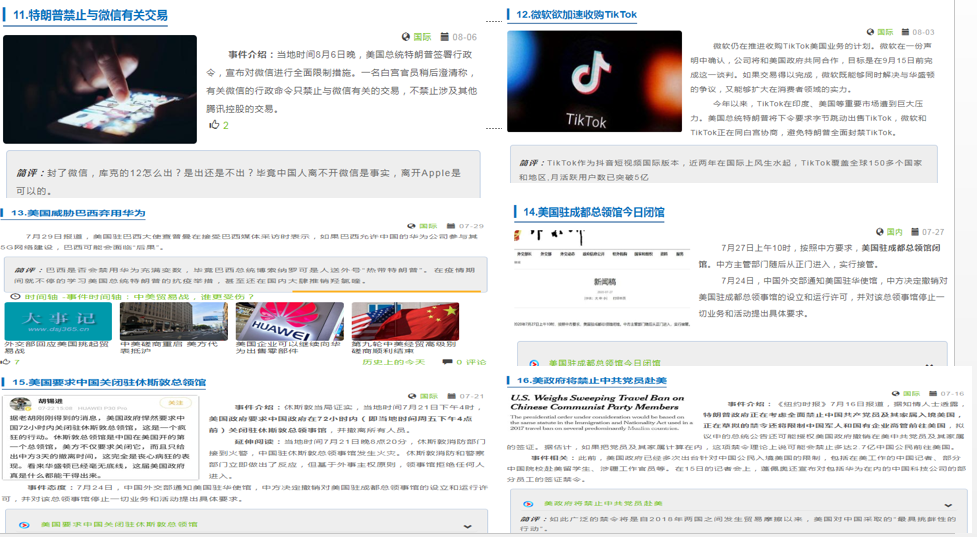Open 国际 category in article 13
Screen dimensions: 977x537
(x=427, y=226)
